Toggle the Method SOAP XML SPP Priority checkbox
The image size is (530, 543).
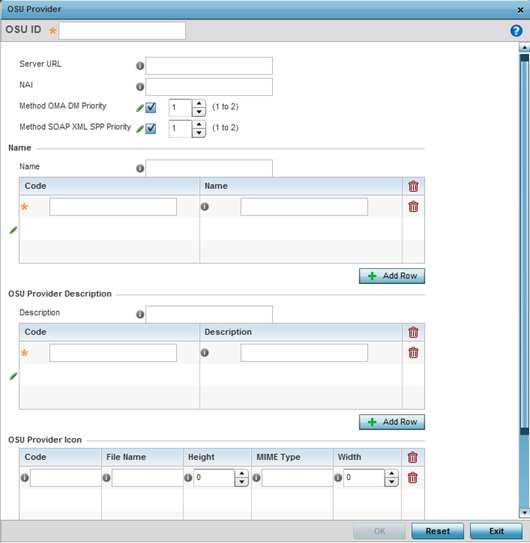151,128
